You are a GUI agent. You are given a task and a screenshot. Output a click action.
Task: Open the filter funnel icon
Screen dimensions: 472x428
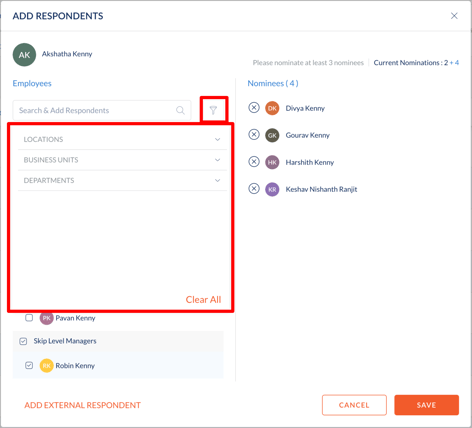[x=213, y=110]
